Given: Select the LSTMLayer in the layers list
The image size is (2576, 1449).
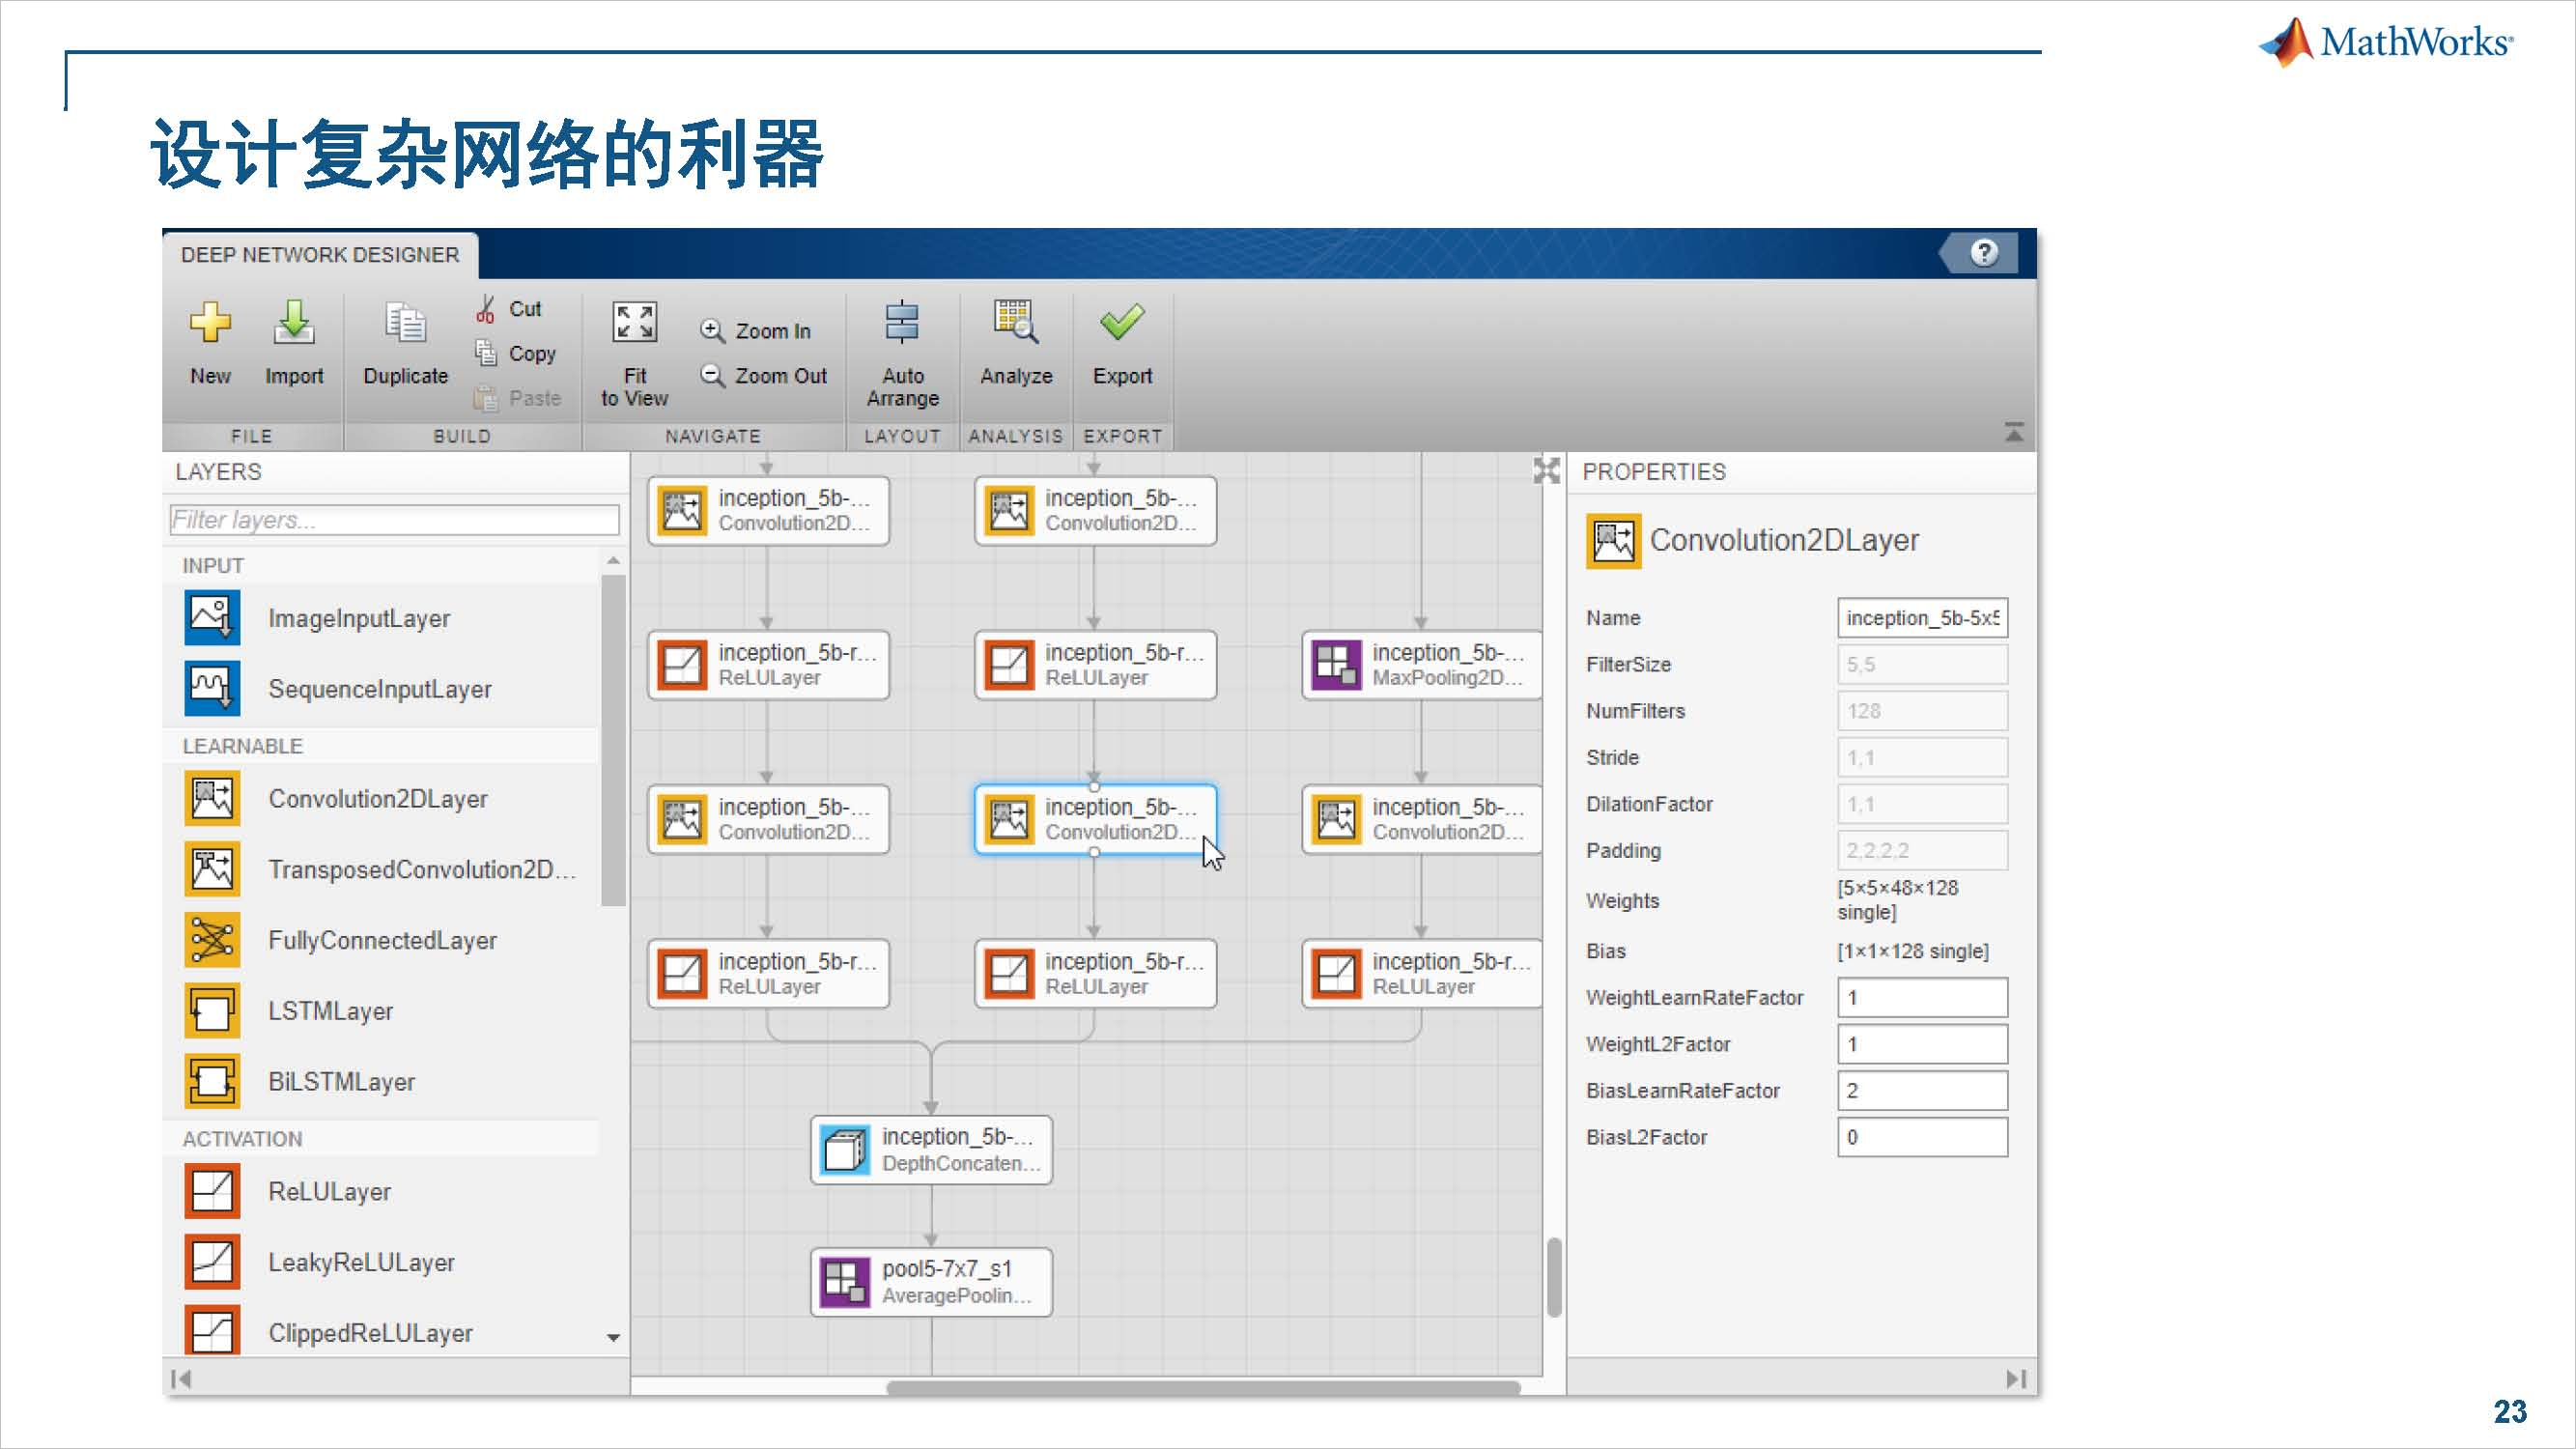Looking at the screenshot, I should click(x=330, y=1011).
